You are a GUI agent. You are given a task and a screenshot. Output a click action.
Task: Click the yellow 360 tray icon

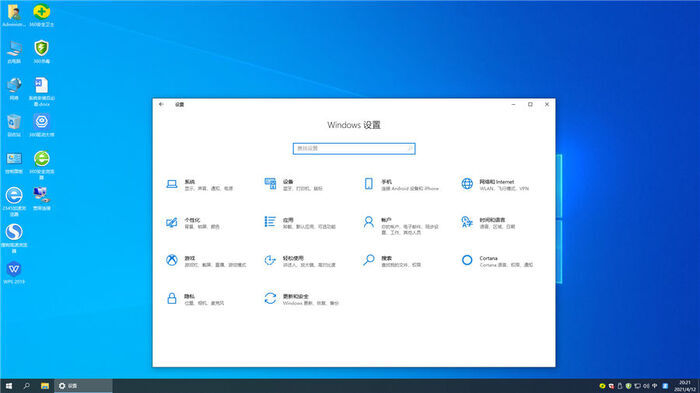click(602, 386)
